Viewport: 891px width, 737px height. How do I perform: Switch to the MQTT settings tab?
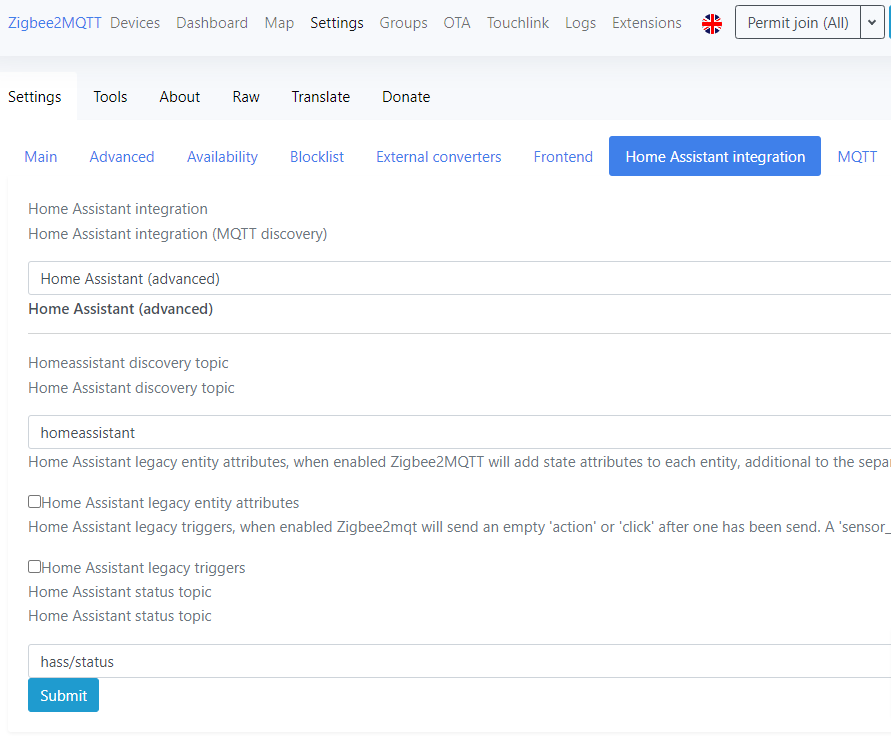(x=857, y=156)
